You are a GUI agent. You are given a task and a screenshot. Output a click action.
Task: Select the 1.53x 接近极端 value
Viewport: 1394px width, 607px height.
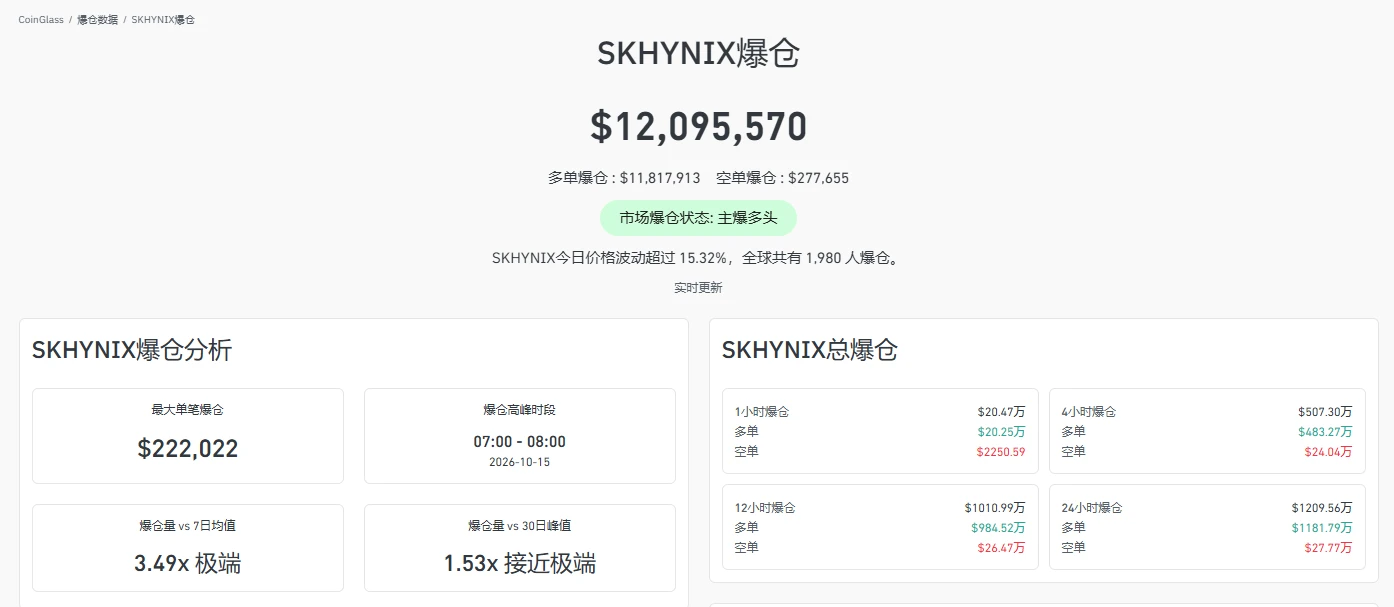[519, 563]
